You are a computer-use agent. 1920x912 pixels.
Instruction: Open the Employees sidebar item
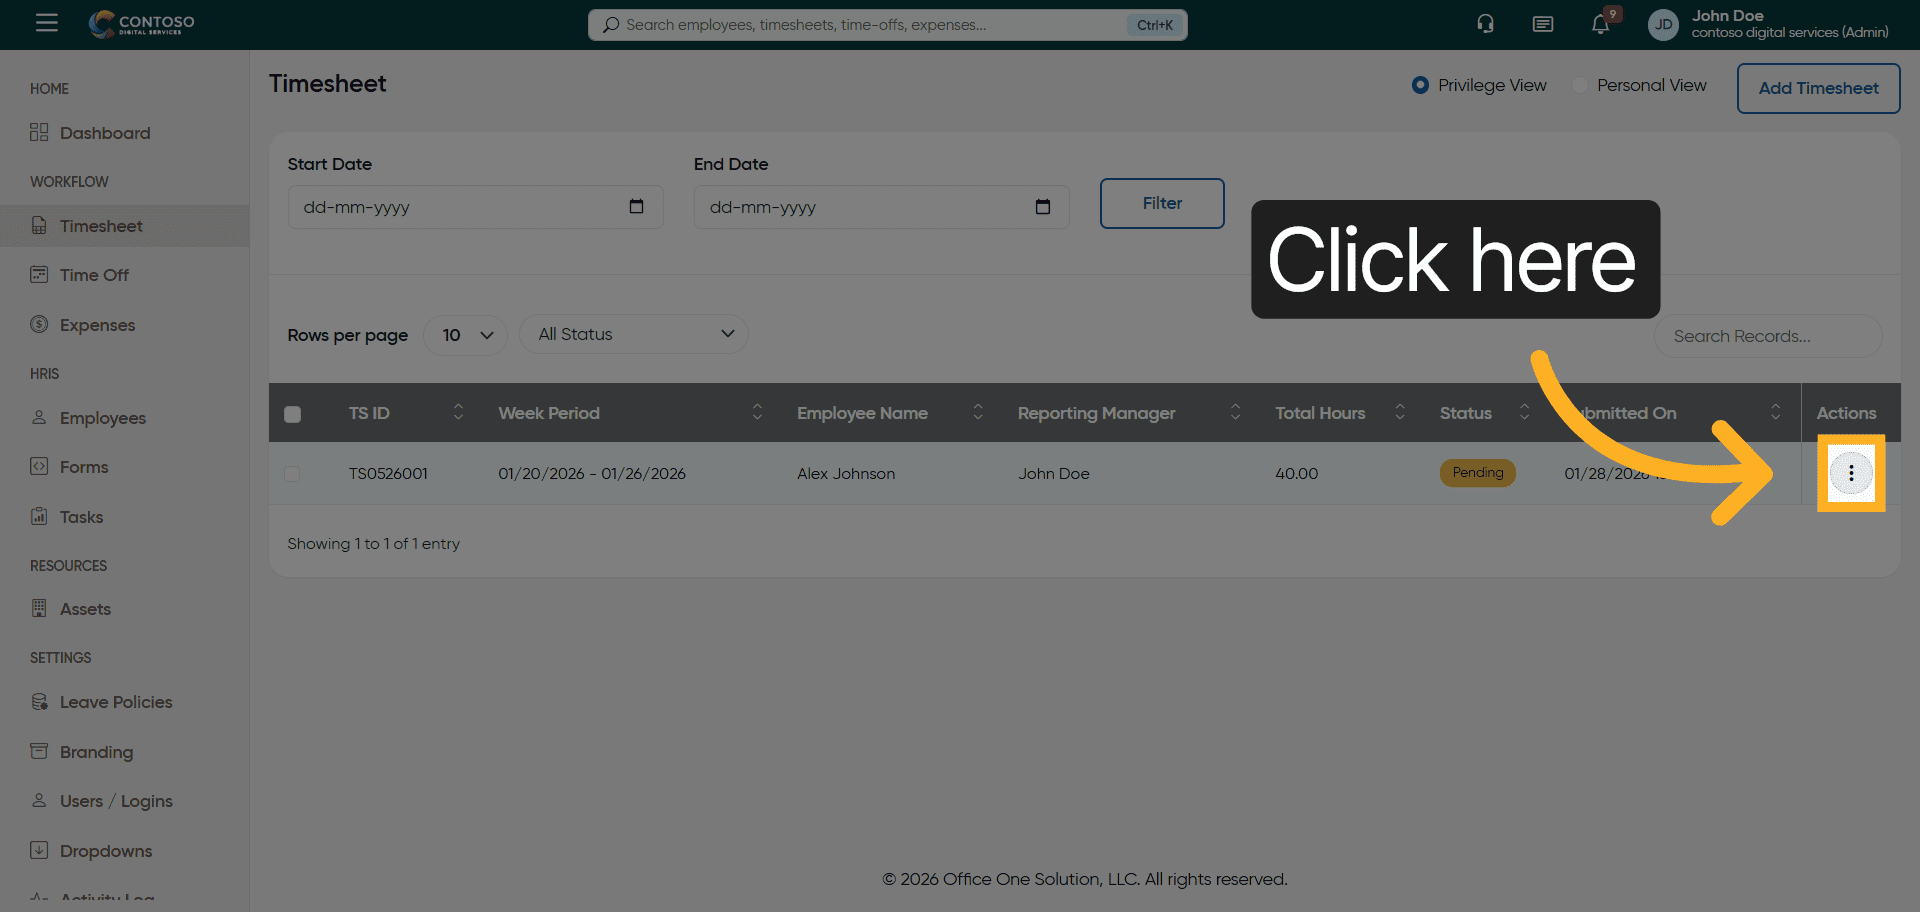(x=102, y=418)
